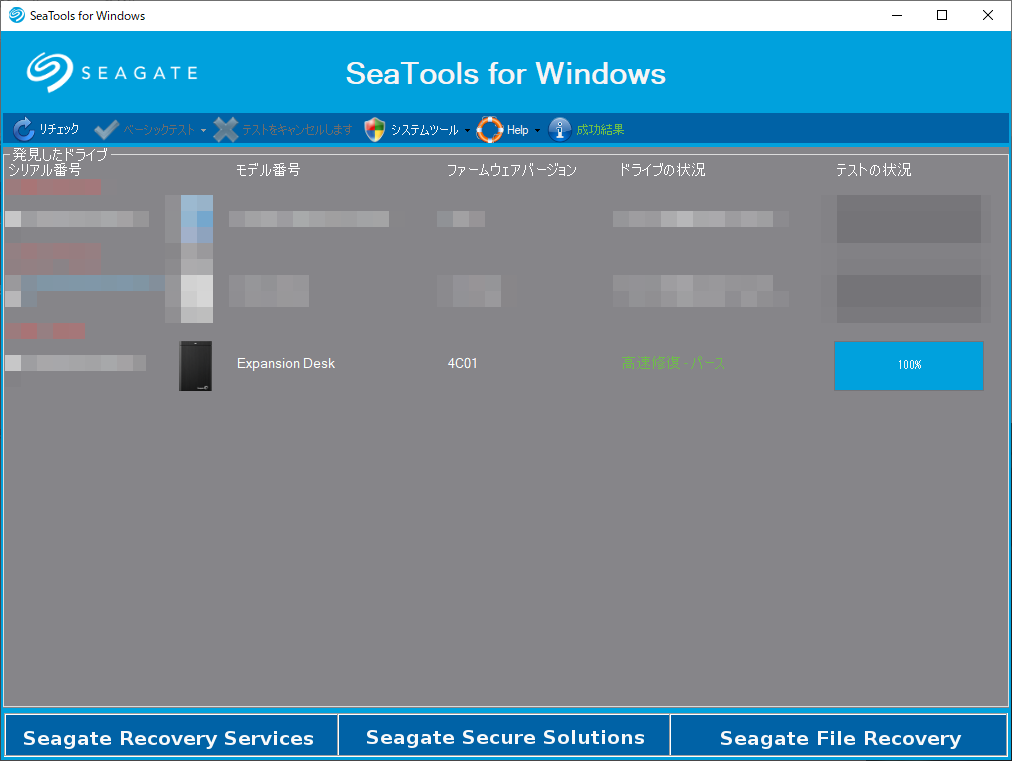Click the Recheck refresh arrow icon
This screenshot has height=761, width=1012.
click(x=24, y=129)
